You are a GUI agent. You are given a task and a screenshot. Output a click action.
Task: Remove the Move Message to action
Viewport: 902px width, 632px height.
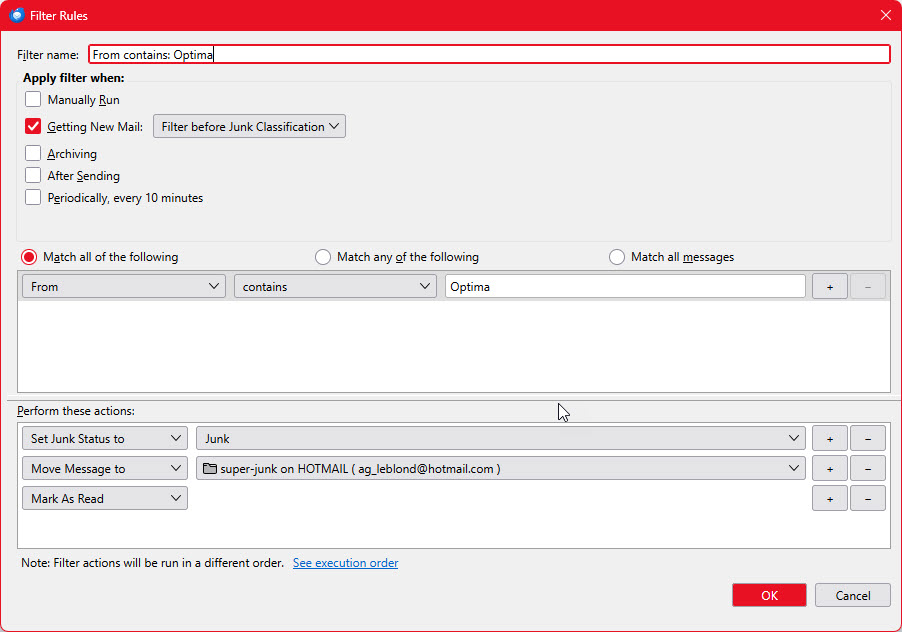[867, 468]
